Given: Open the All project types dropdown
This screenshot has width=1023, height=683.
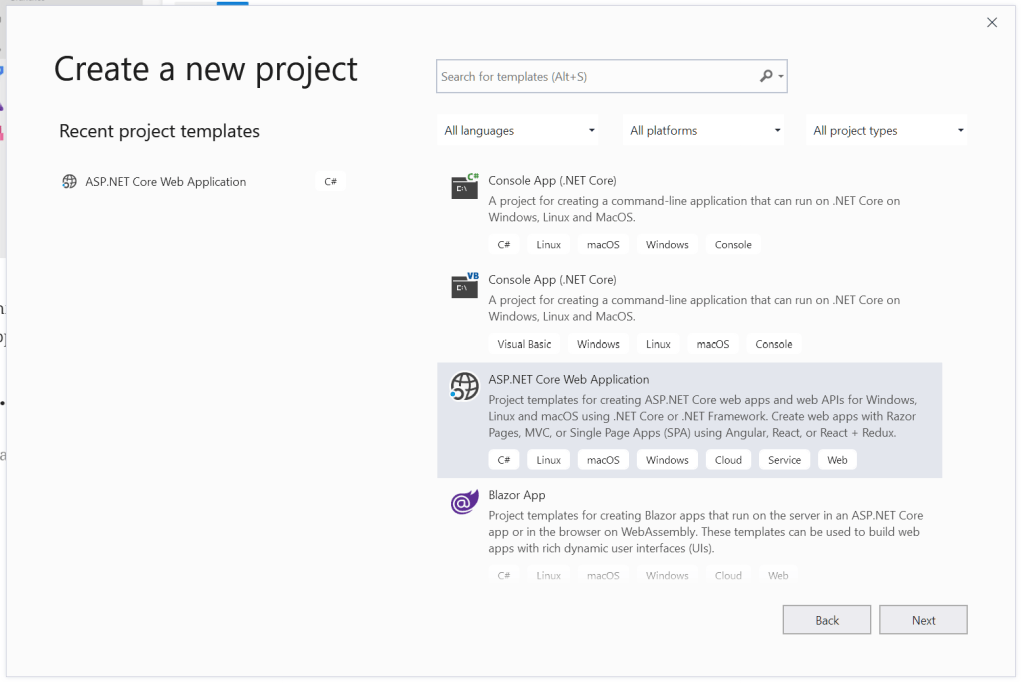Looking at the screenshot, I should (x=886, y=130).
